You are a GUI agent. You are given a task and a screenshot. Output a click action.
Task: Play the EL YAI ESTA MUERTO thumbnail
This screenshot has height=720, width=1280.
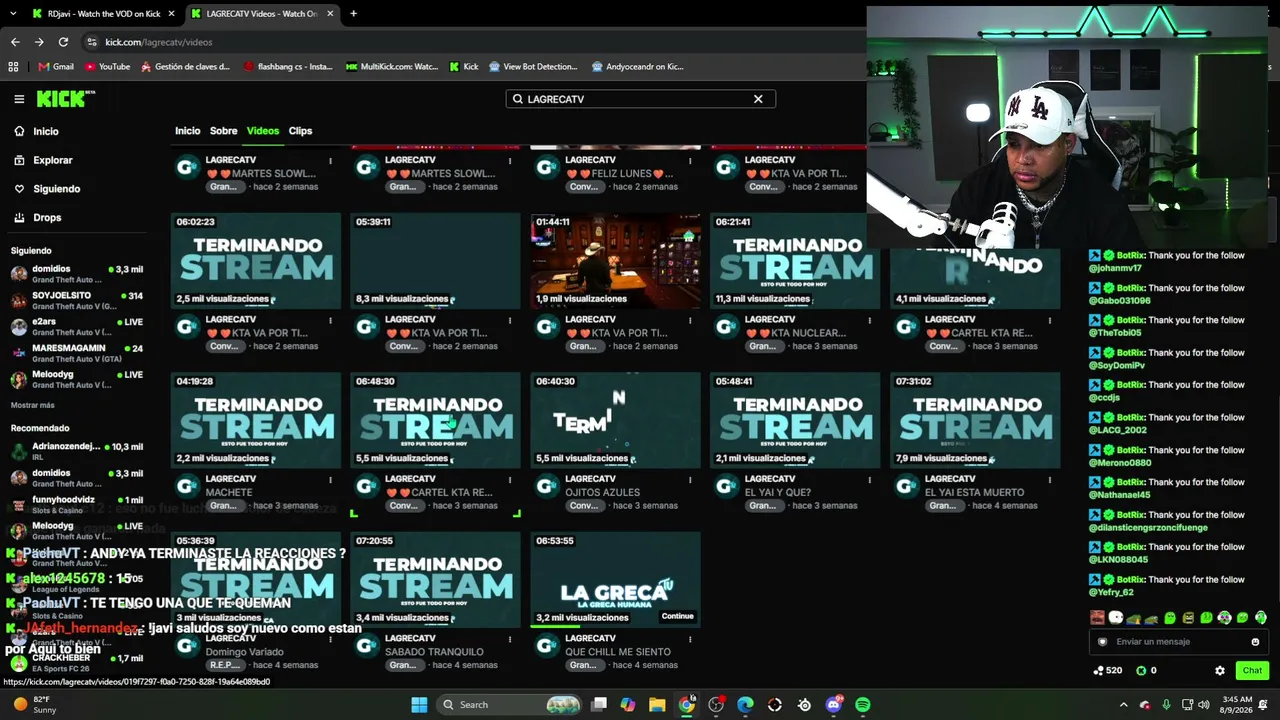tap(975, 421)
